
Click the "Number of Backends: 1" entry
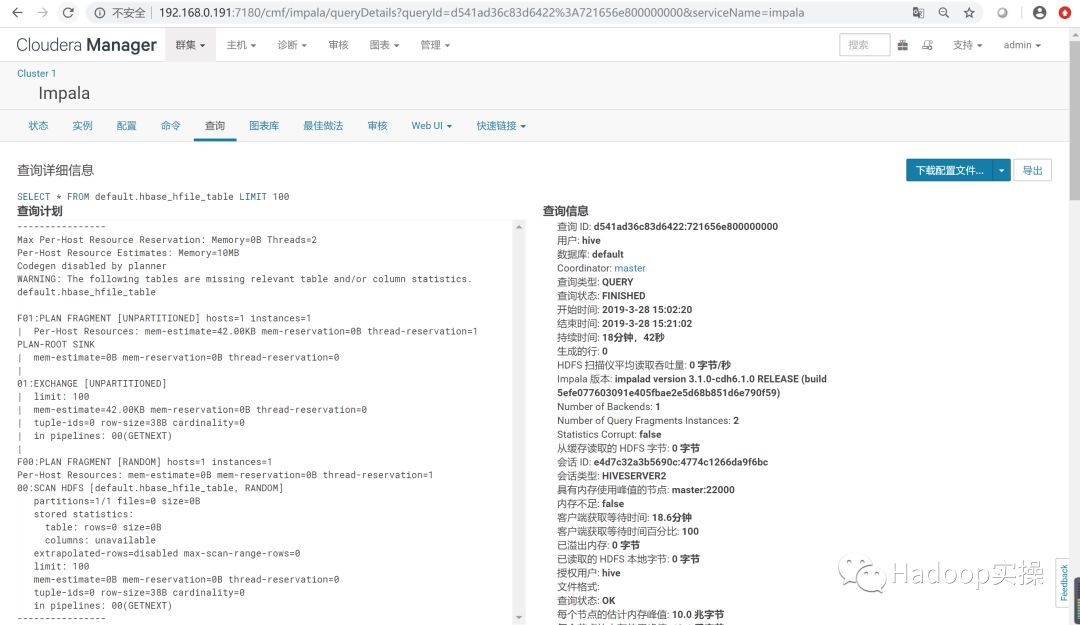[609, 407]
